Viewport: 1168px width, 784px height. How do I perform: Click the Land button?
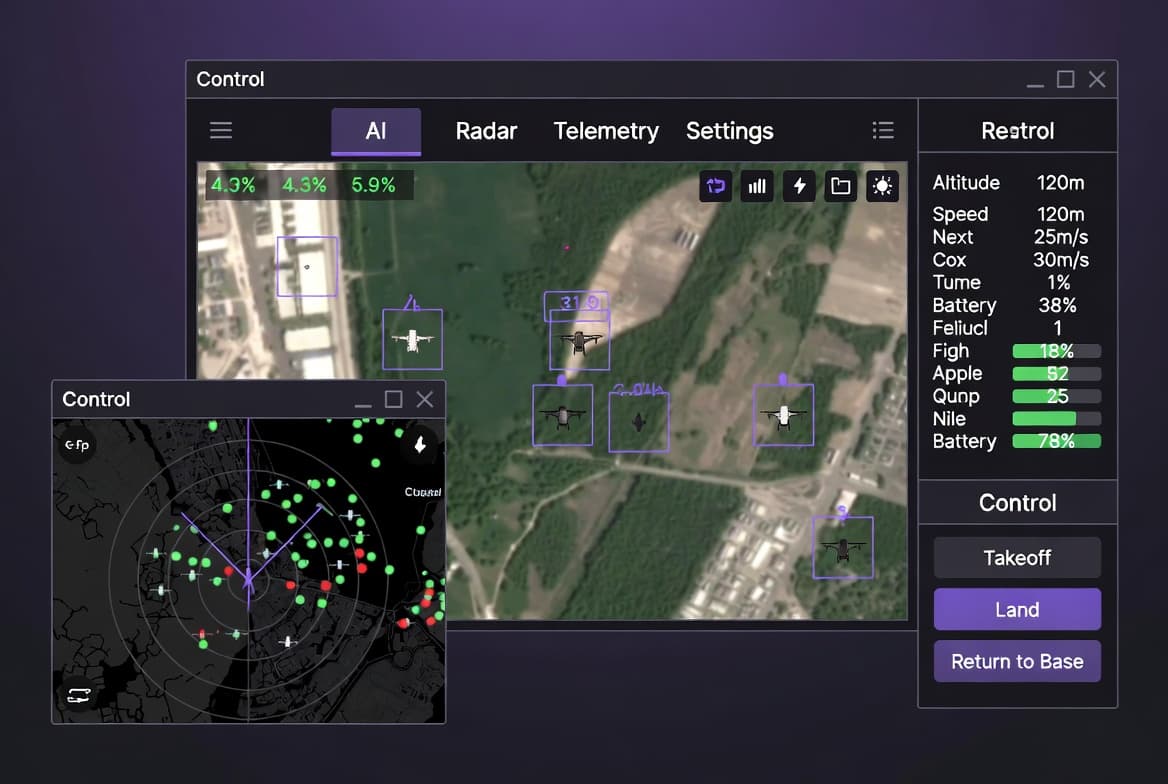[x=1017, y=610]
